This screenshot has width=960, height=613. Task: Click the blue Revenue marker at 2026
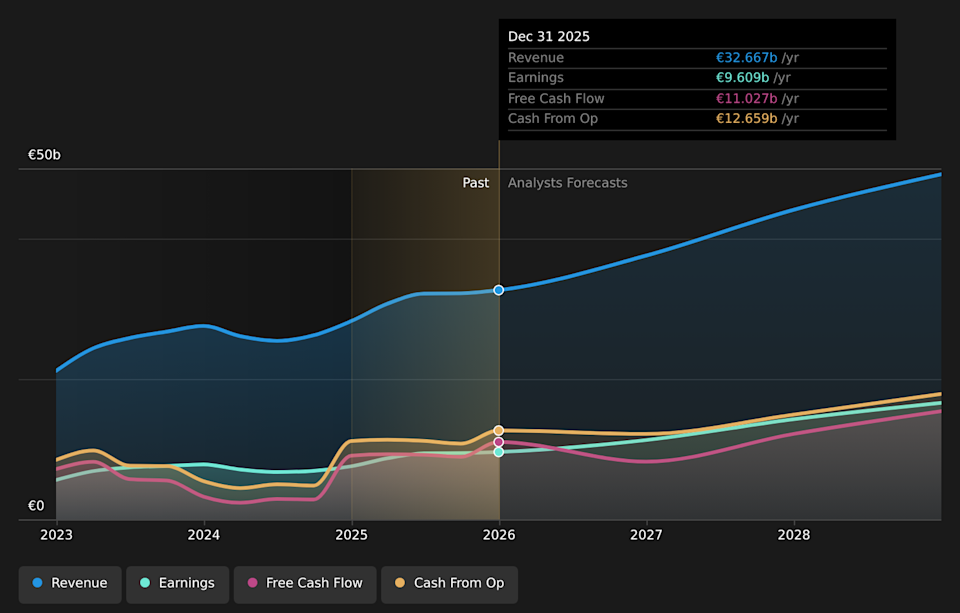point(499,290)
